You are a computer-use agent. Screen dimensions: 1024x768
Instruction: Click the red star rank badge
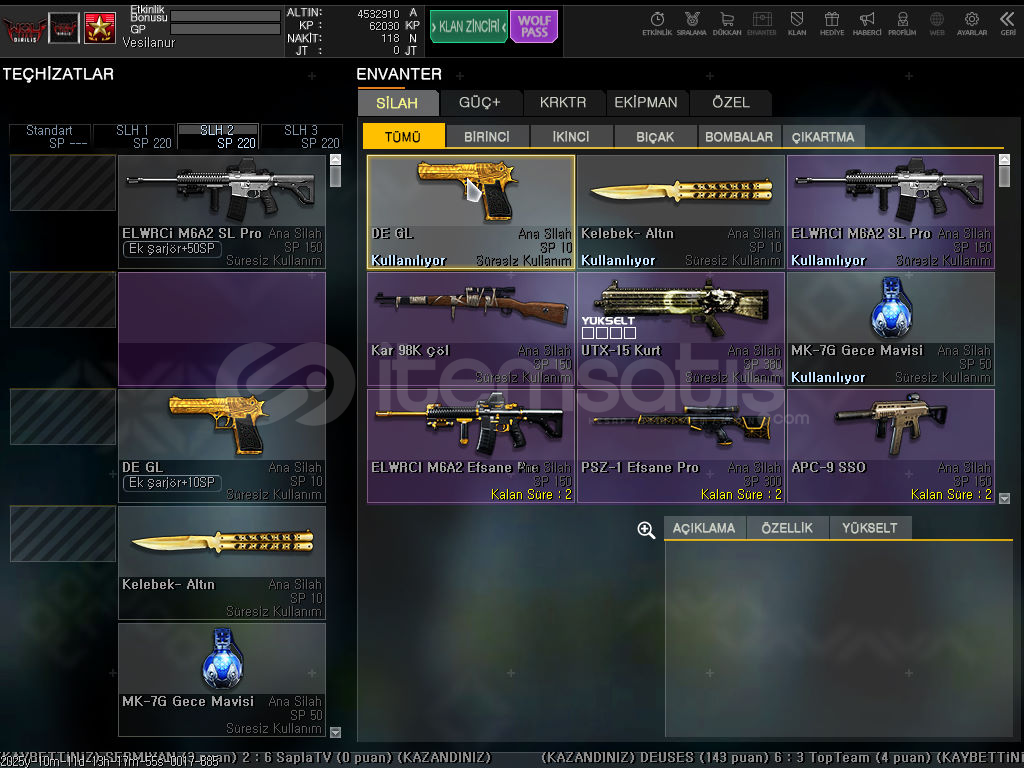pyautogui.click(x=100, y=27)
